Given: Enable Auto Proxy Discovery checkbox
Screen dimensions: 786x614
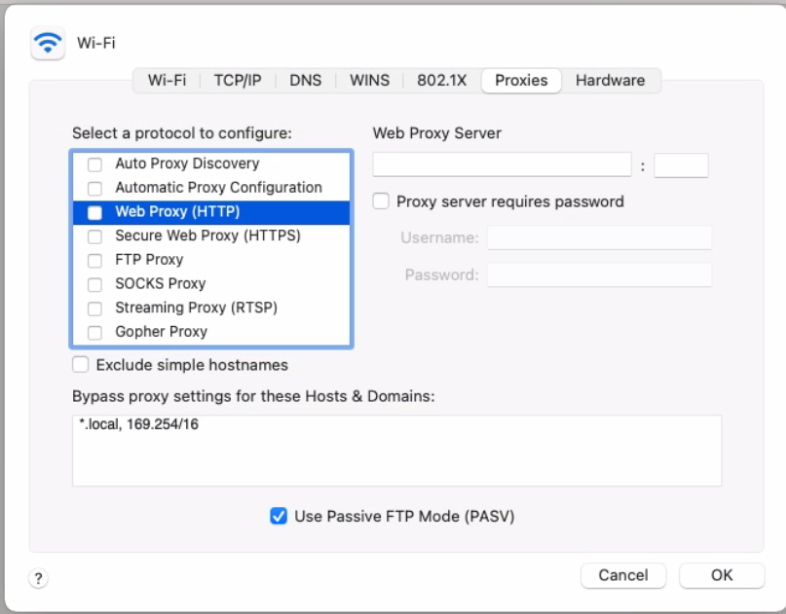Looking at the screenshot, I should 95,164.
